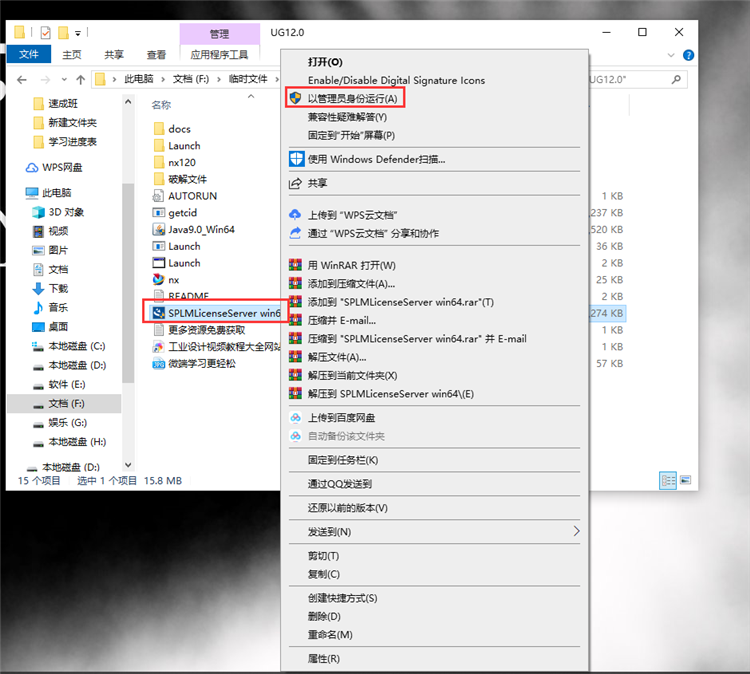Select 此电脑 in navigation pane
The image size is (750, 674).
[x=48, y=193]
